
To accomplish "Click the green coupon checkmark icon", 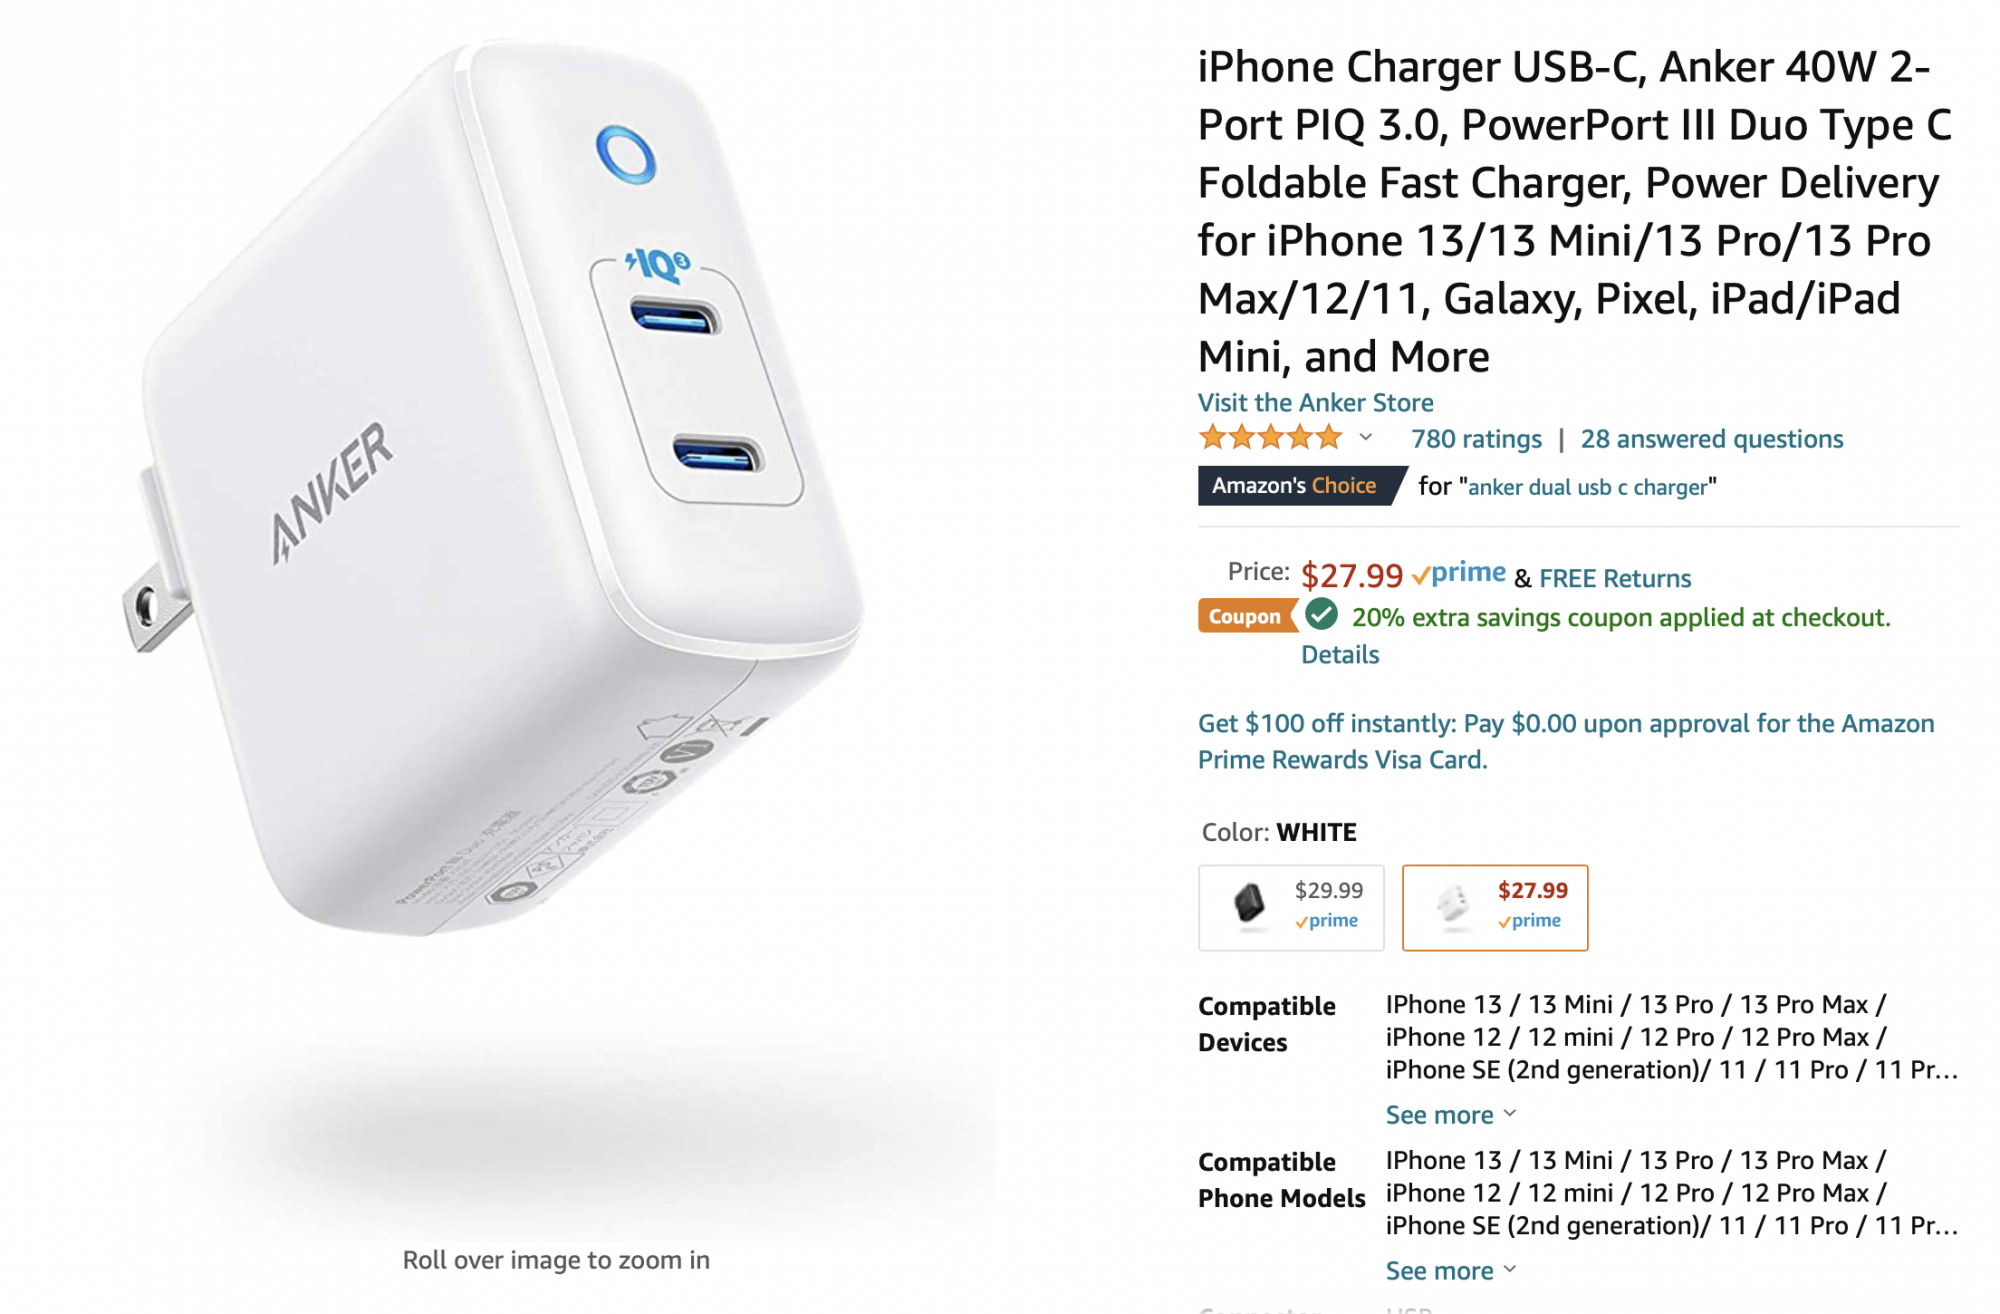I will (1321, 615).
